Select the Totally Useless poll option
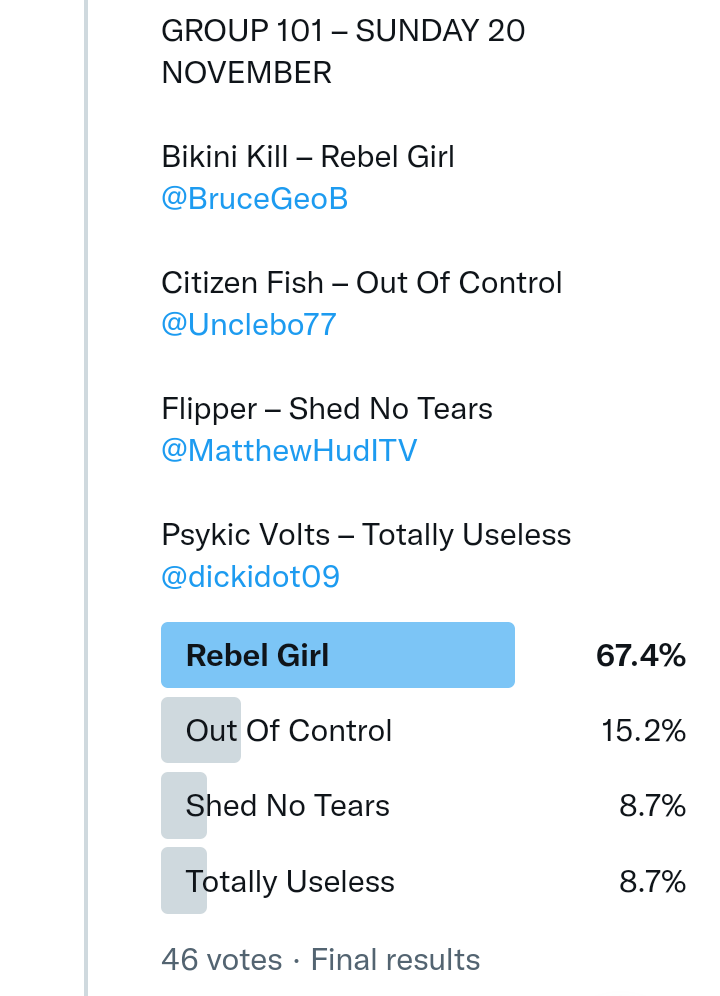 (290, 882)
